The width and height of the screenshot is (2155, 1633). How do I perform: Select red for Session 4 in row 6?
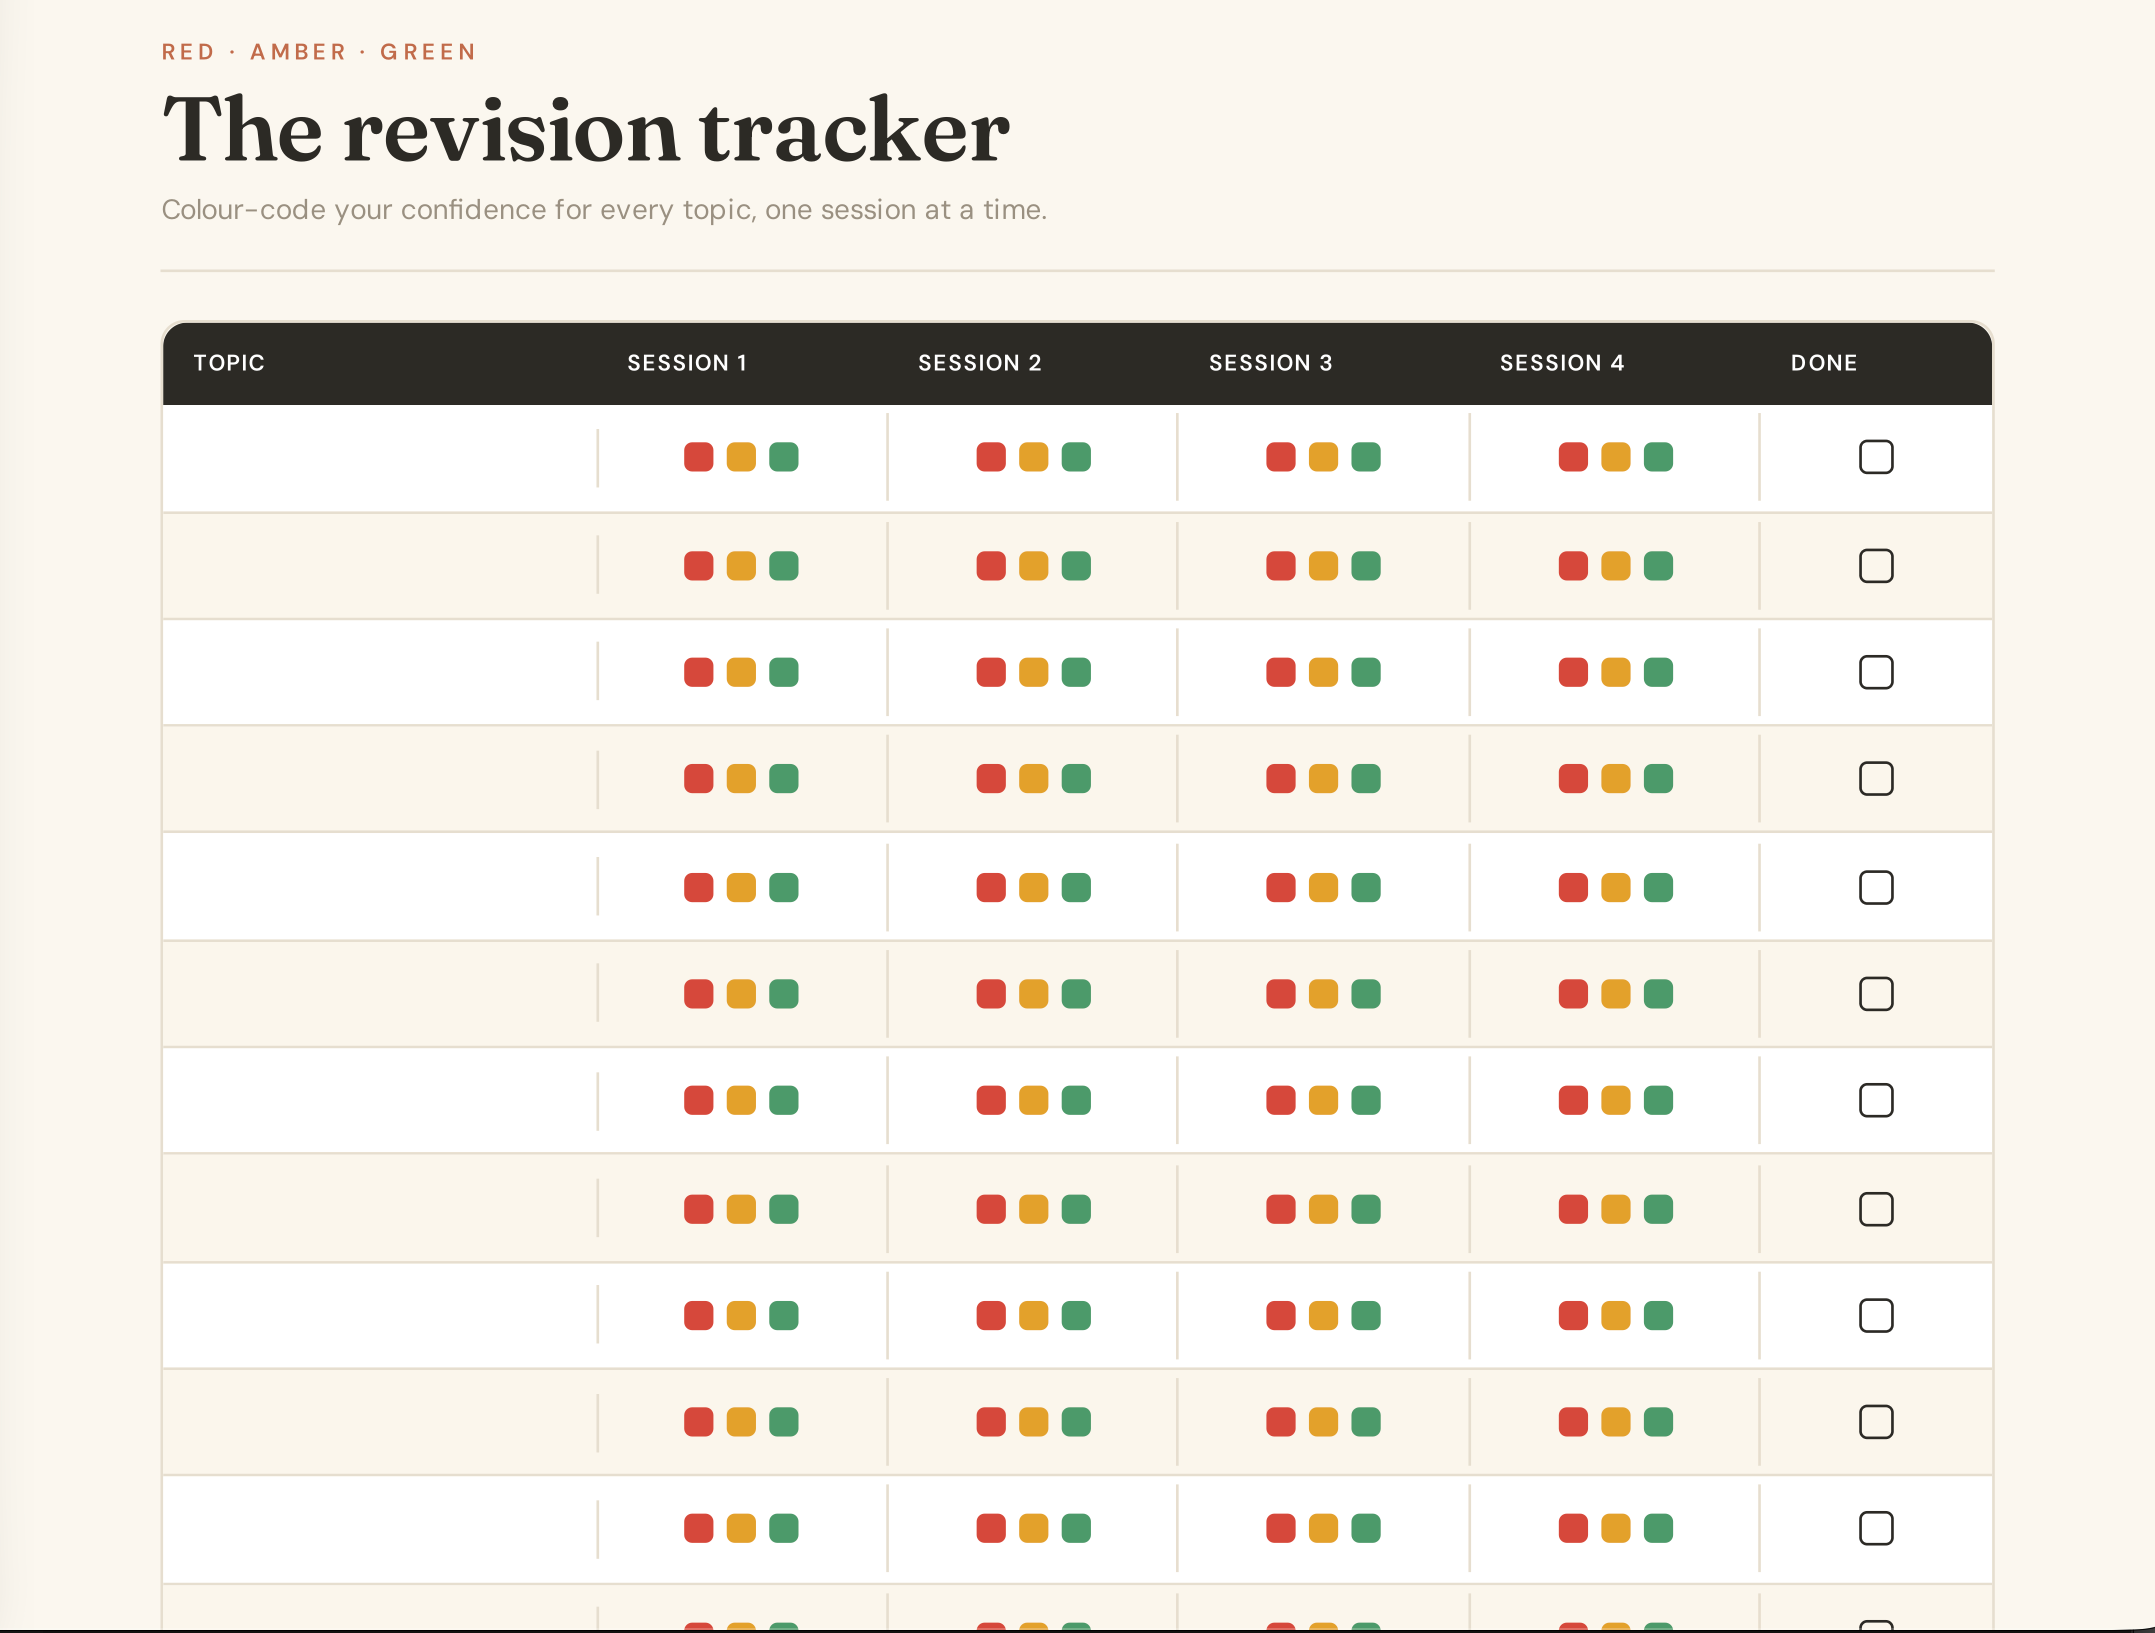pyautogui.click(x=1573, y=994)
